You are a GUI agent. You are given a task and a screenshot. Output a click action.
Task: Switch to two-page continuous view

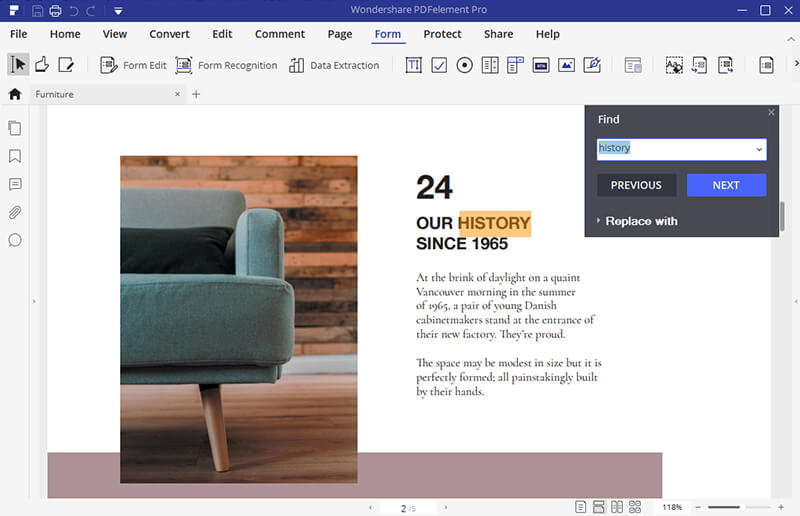[635, 507]
